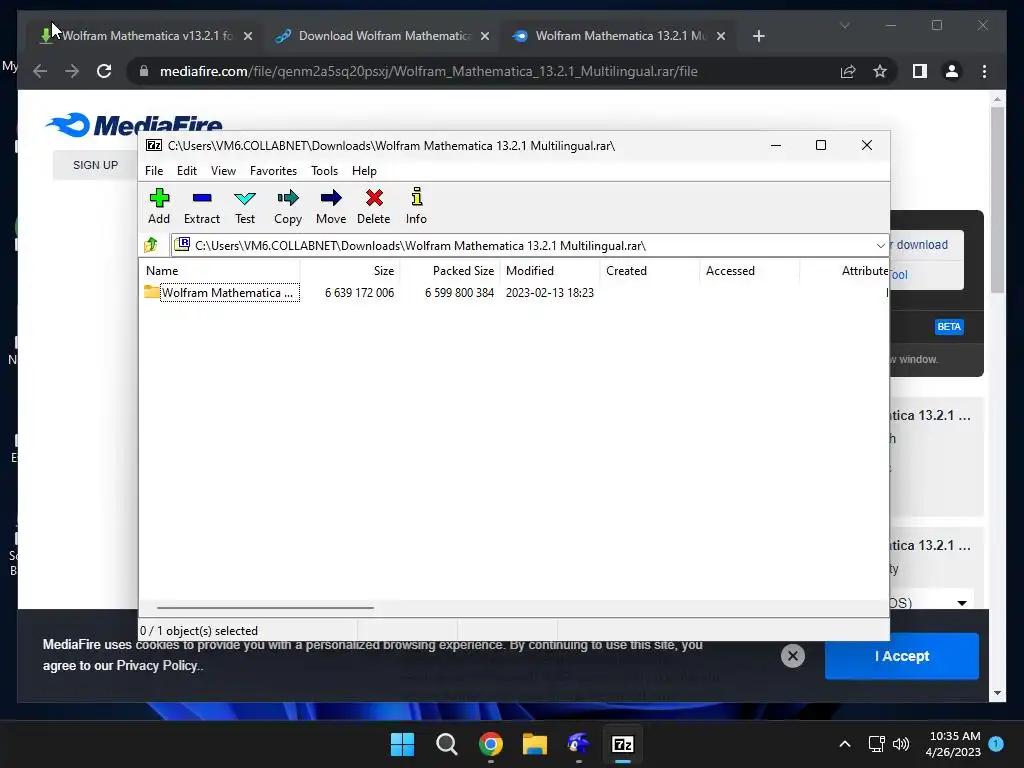The image size is (1024, 768).
Task: Select the modified date 2023-02-13 18:23
Action: tap(550, 293)
